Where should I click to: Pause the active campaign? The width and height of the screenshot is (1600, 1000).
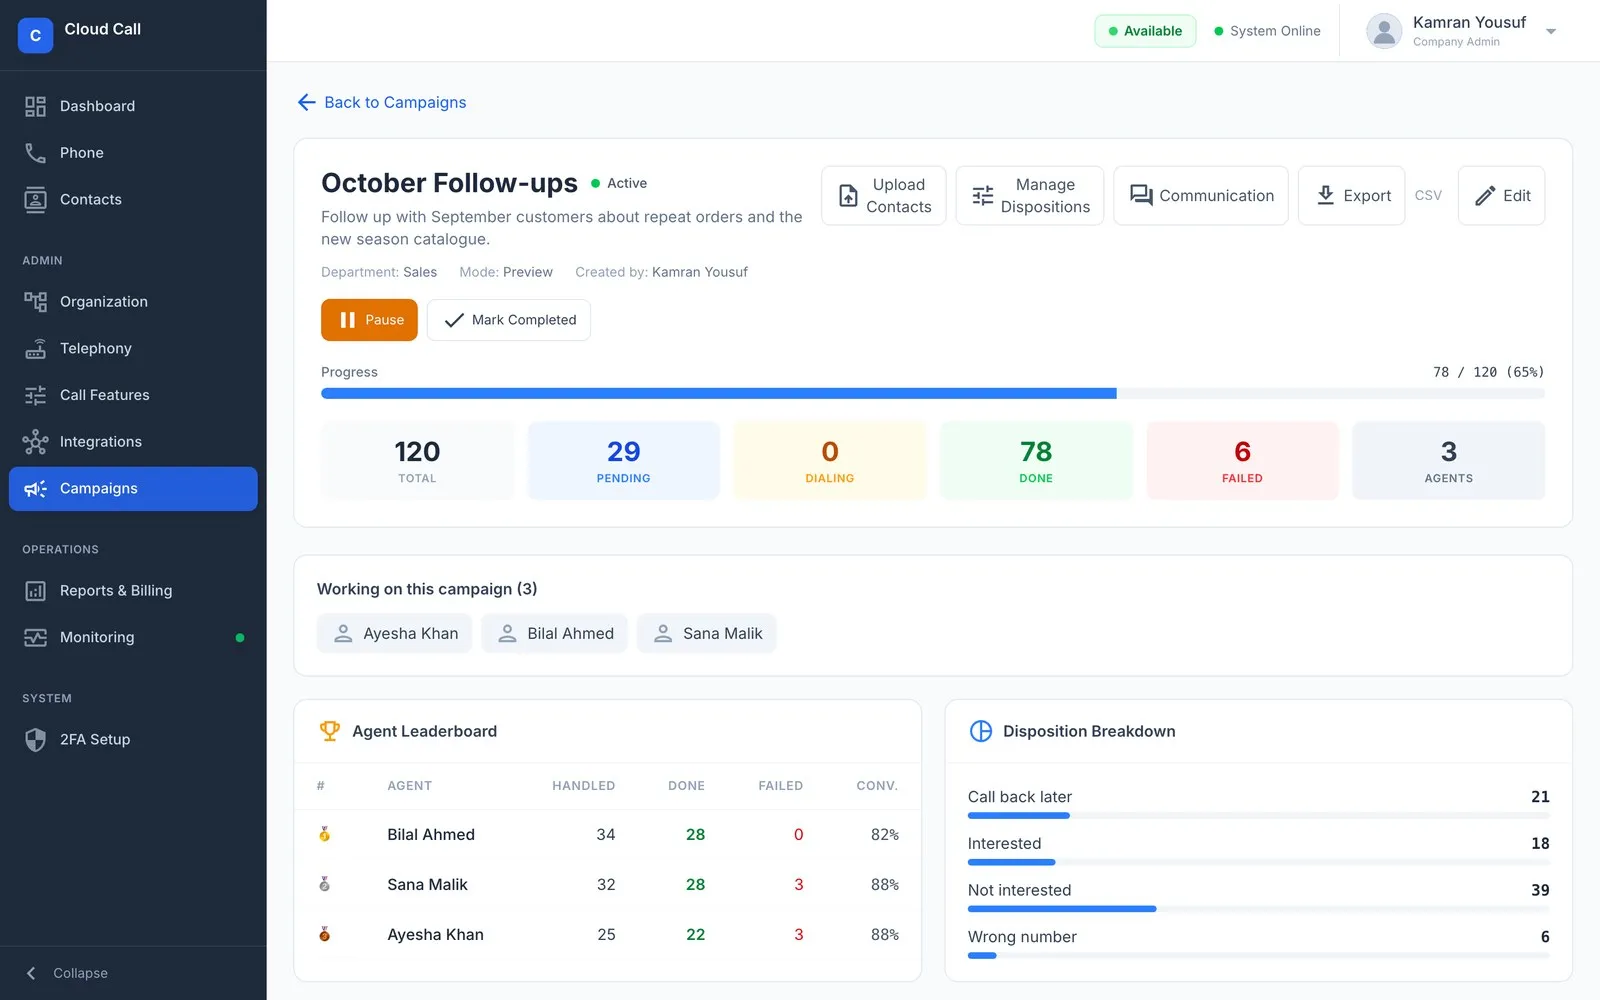tap(369, 320)
